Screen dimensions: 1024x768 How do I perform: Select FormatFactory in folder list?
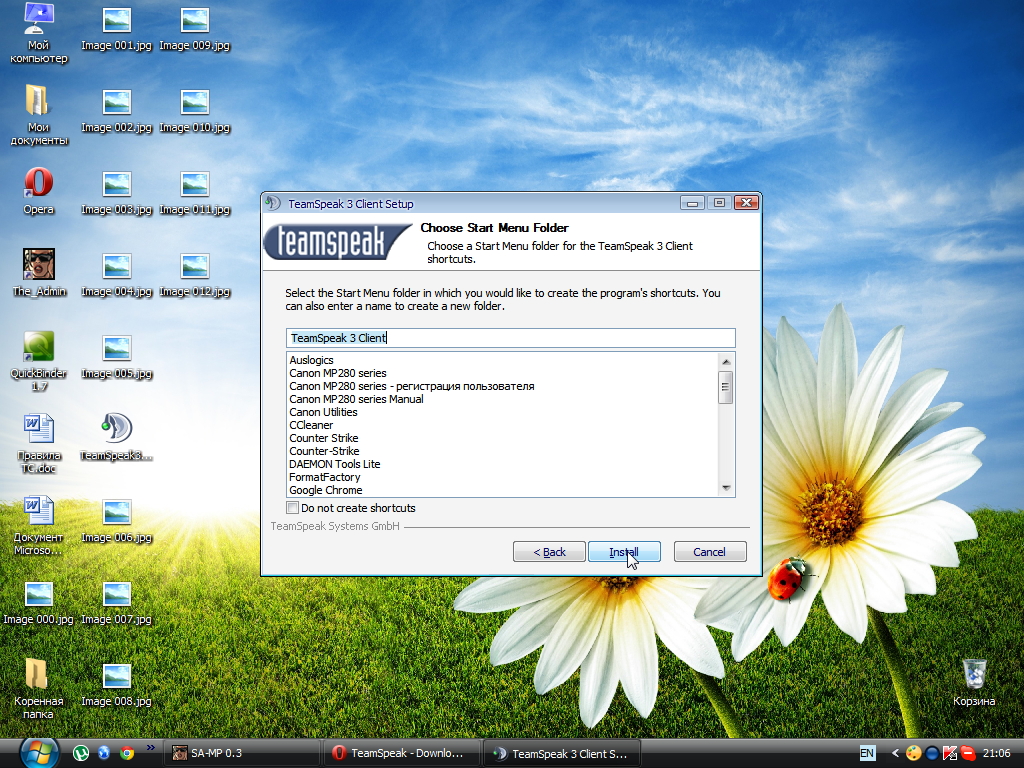pyautogui.click(x=325, y=477)
